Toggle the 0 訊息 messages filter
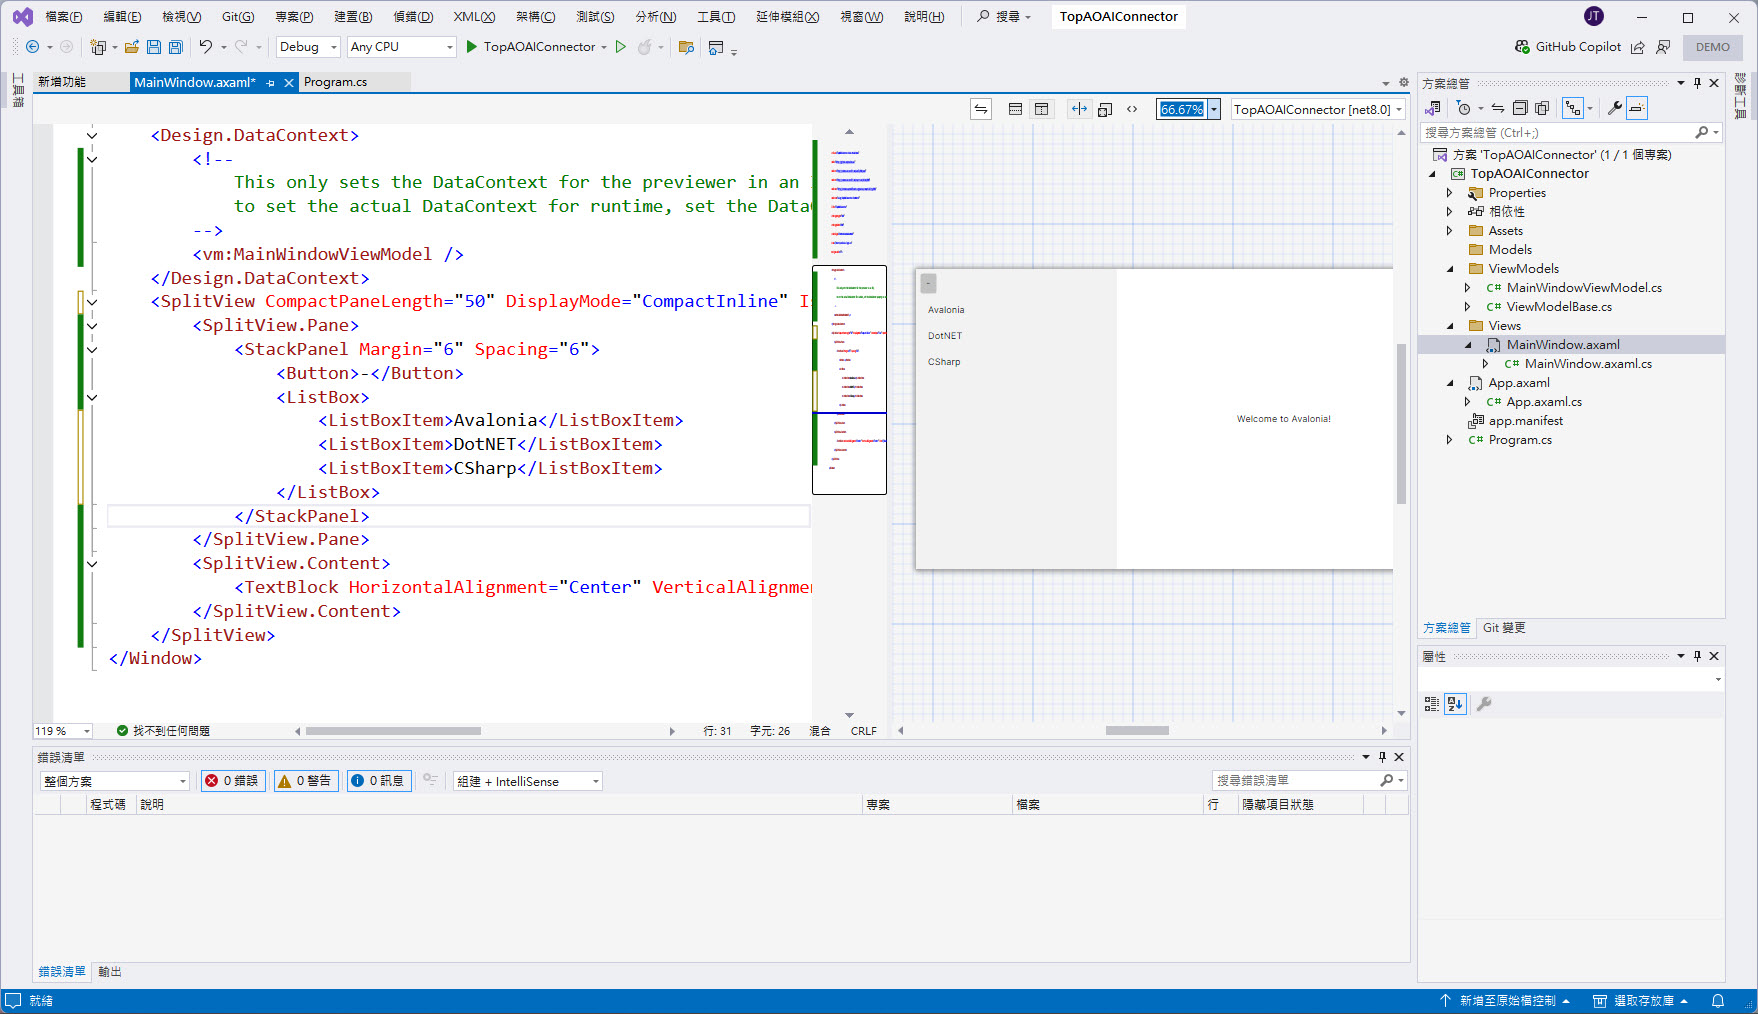The image size is (1758, 1014). tap(379, 781)
